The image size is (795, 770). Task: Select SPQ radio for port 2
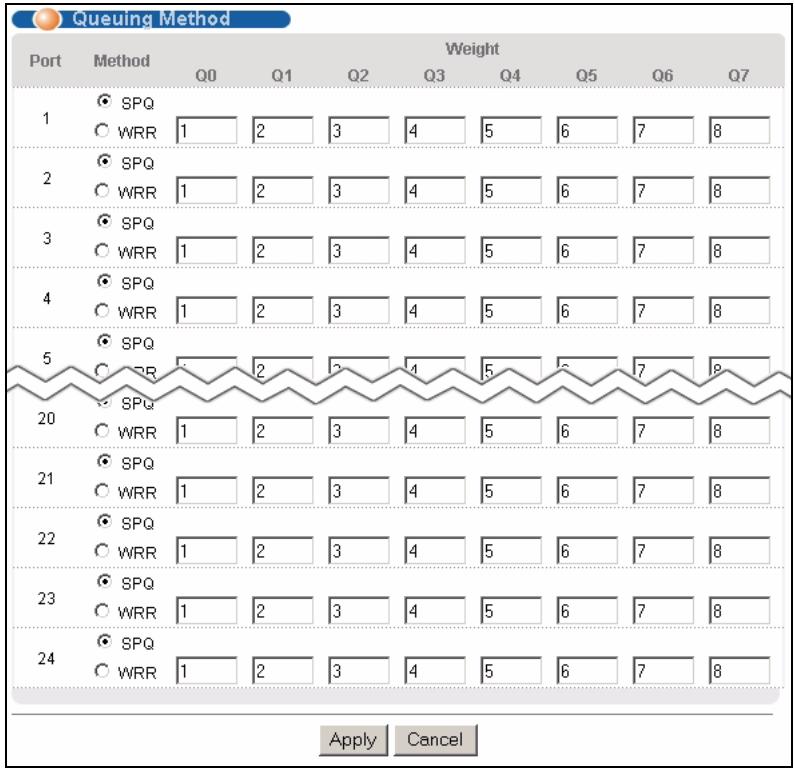coord(104,161)
